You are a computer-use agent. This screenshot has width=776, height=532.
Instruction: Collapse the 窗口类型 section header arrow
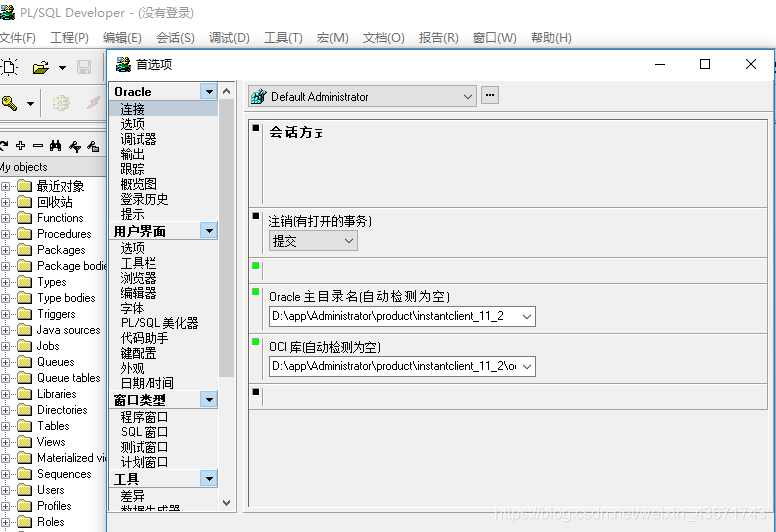click(x=209, y=399)
